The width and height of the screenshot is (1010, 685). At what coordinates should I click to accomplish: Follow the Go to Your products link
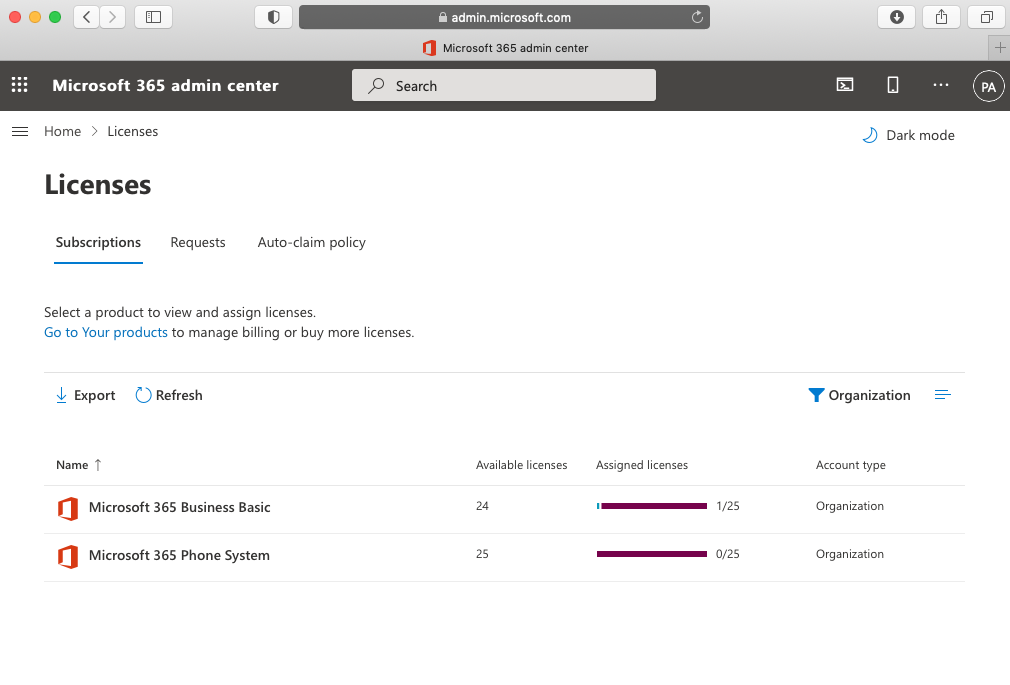click(106, 332)
